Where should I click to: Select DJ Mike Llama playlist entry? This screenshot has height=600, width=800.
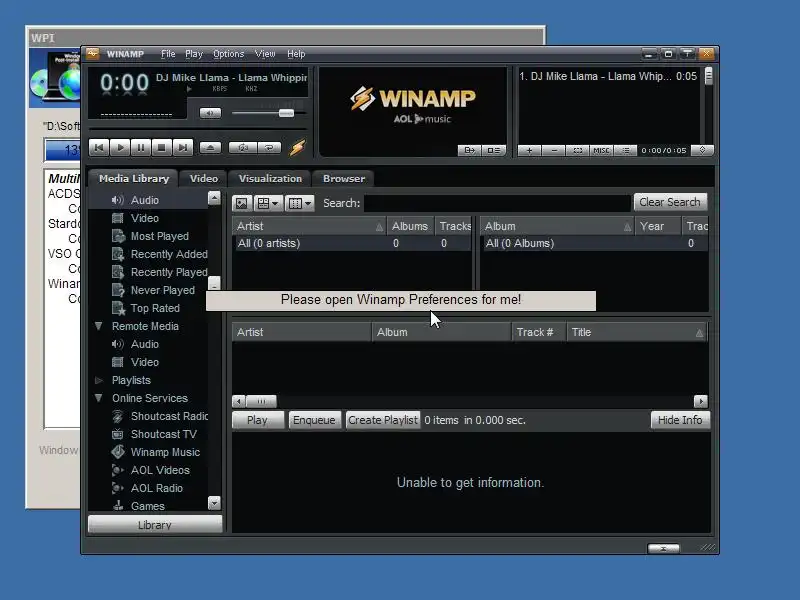pos(608,77)
